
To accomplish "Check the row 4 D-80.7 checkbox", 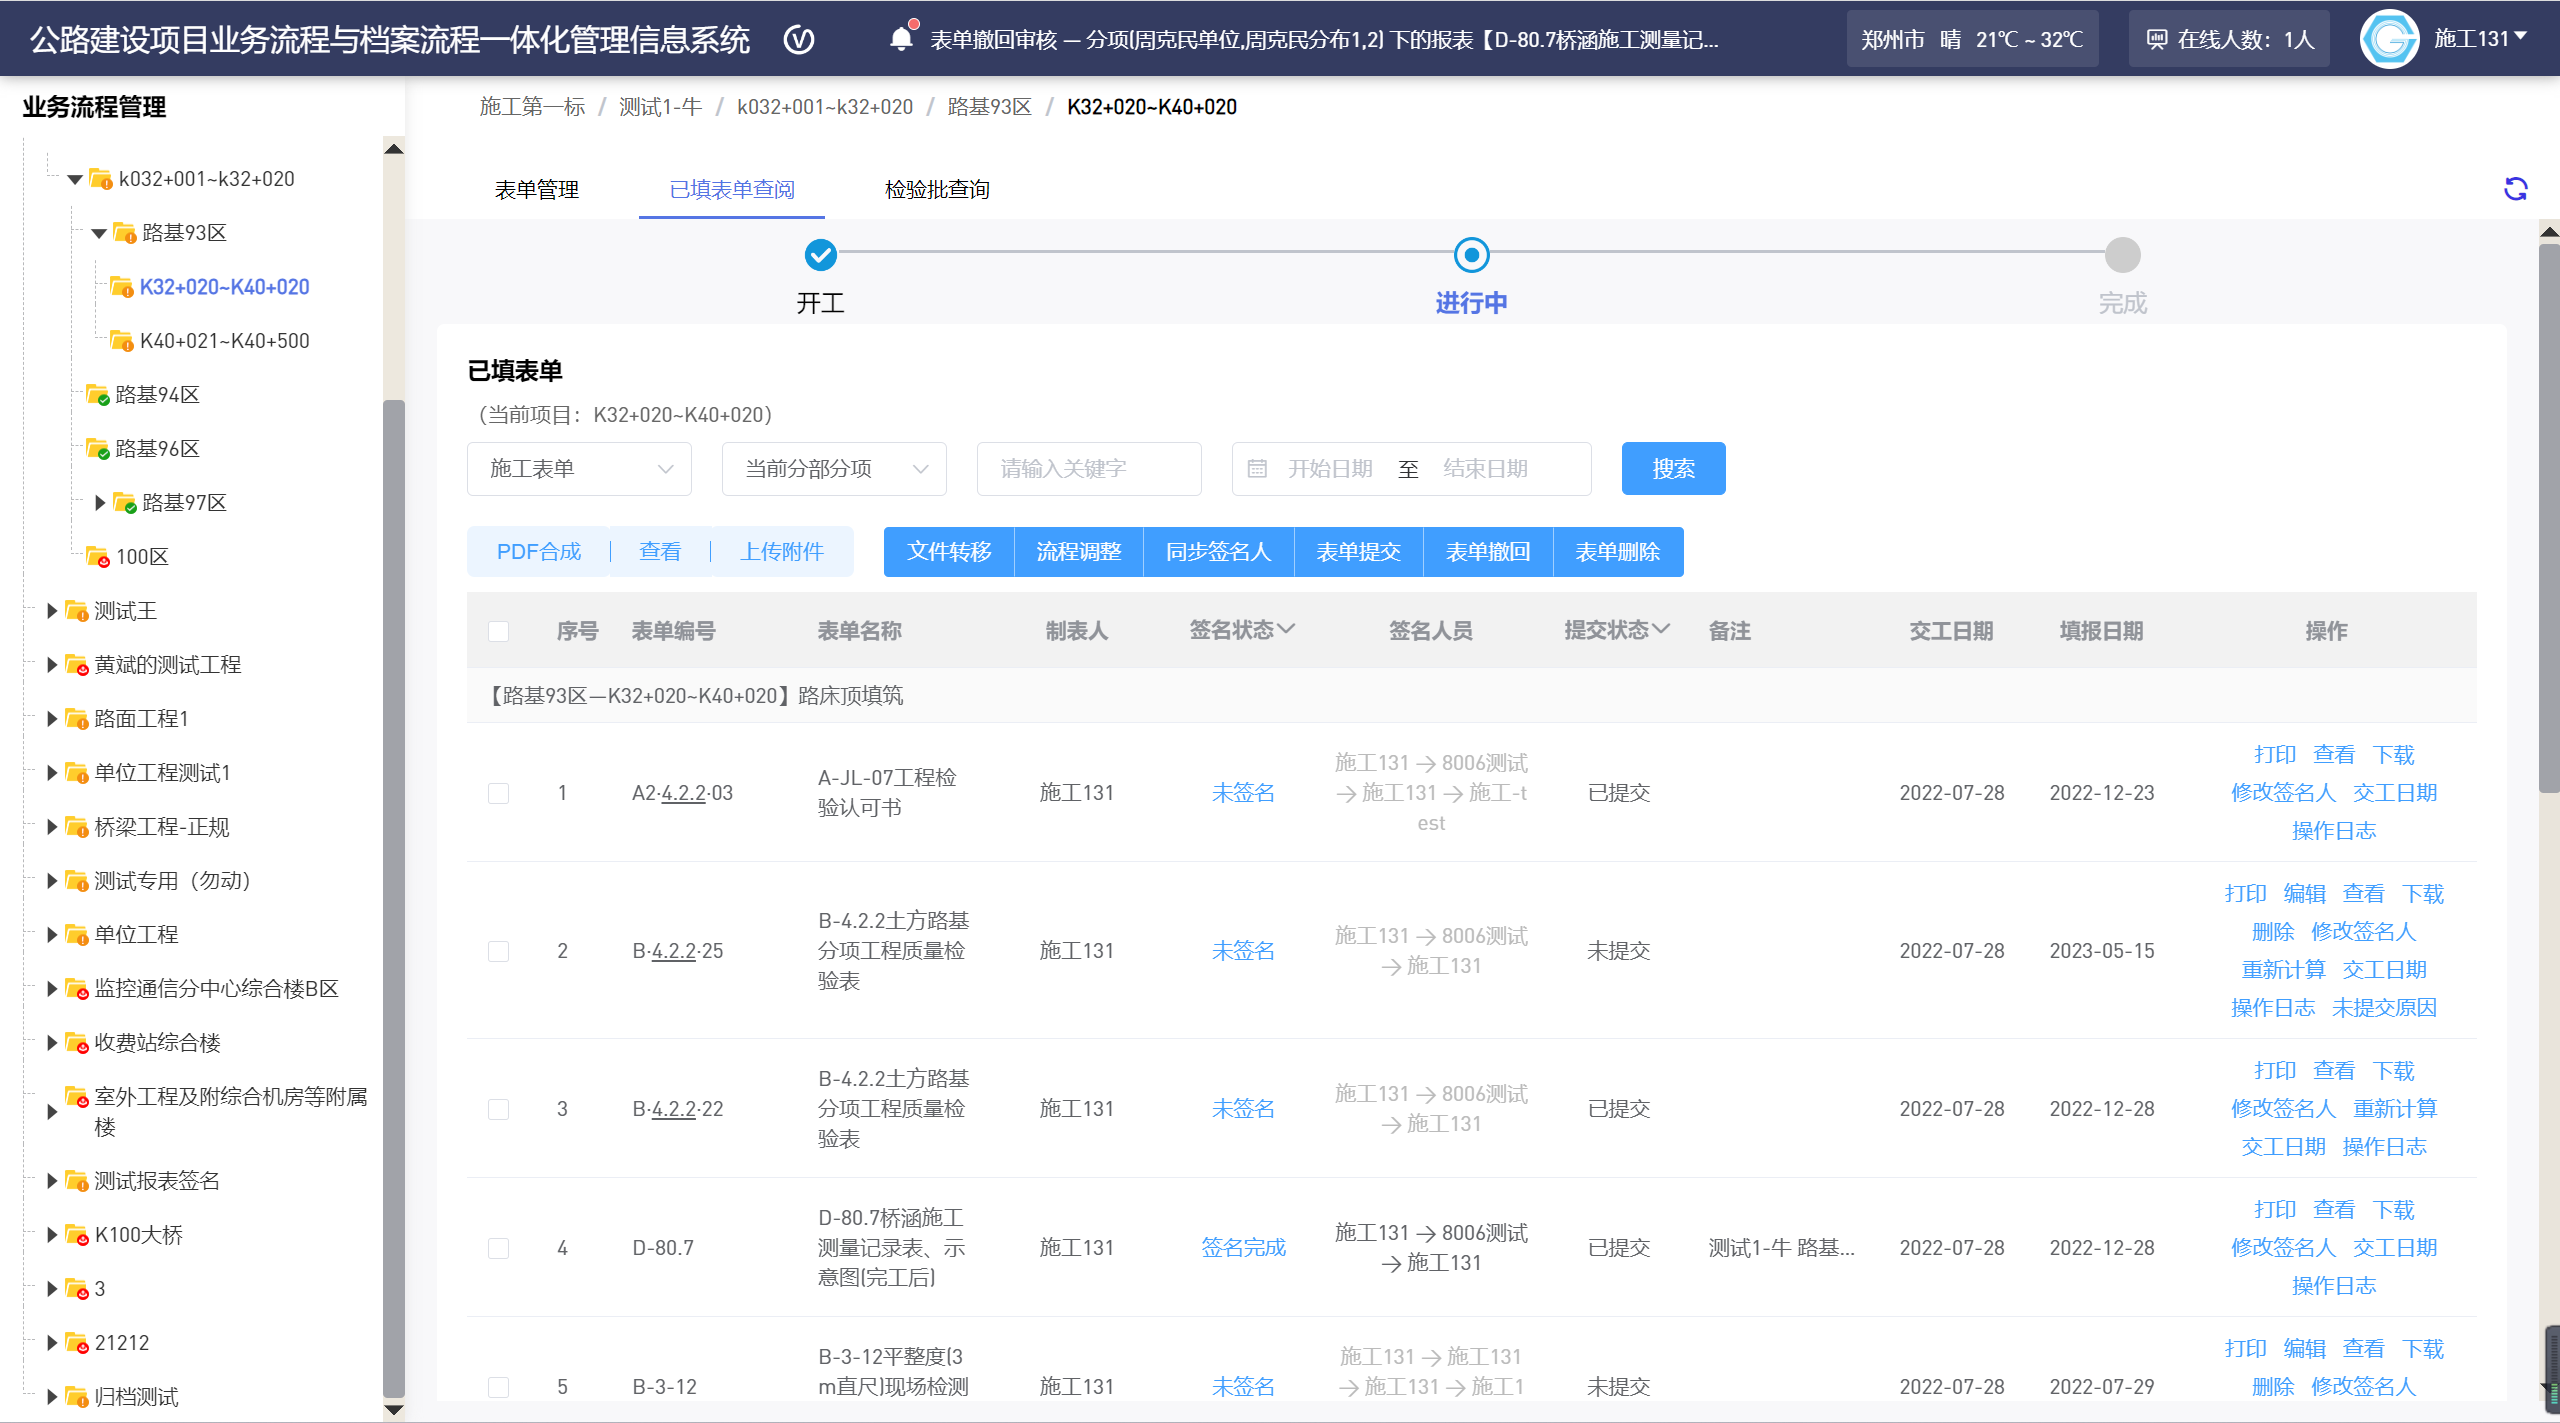I will click(x=499, y=1248).
